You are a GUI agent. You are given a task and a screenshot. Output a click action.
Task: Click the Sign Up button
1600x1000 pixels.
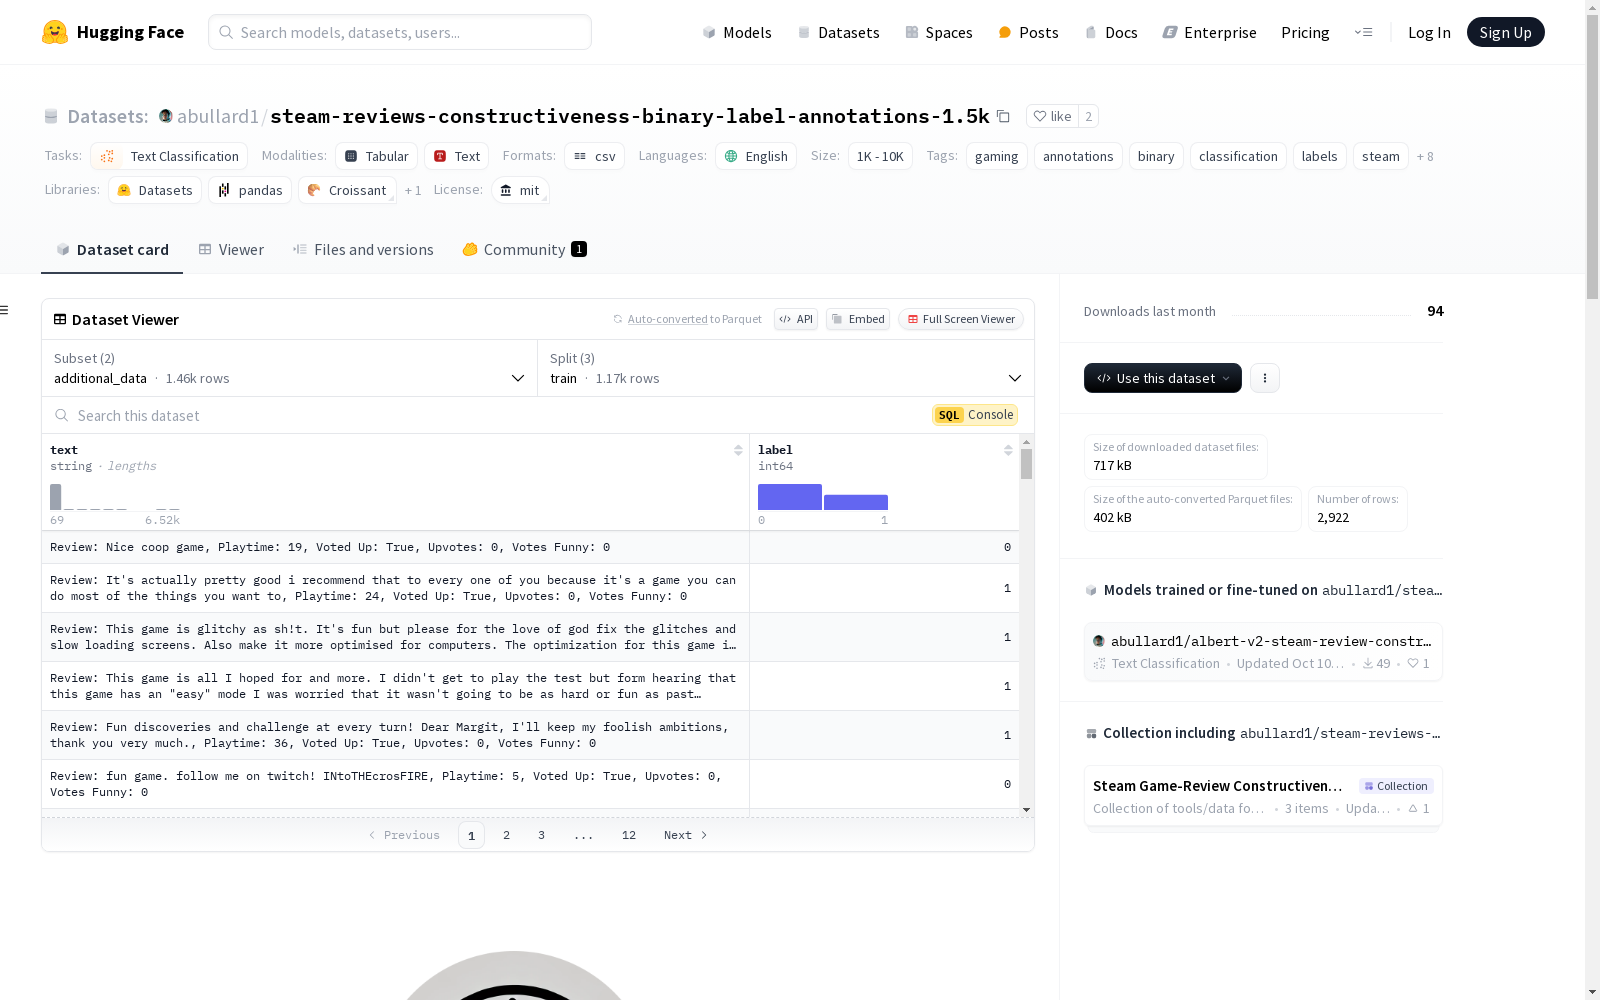[x=1505, y=32]
